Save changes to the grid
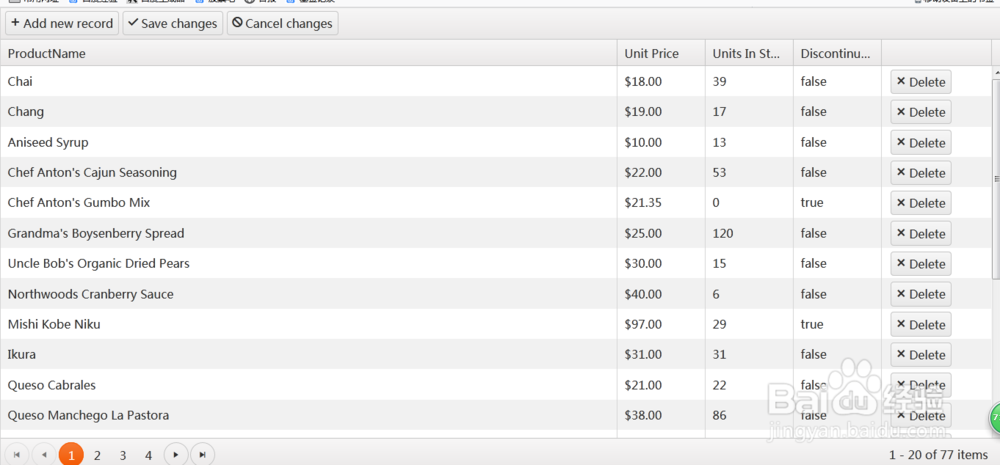The height and width of the screenshot is (465, 1000). tap(173, 23)
